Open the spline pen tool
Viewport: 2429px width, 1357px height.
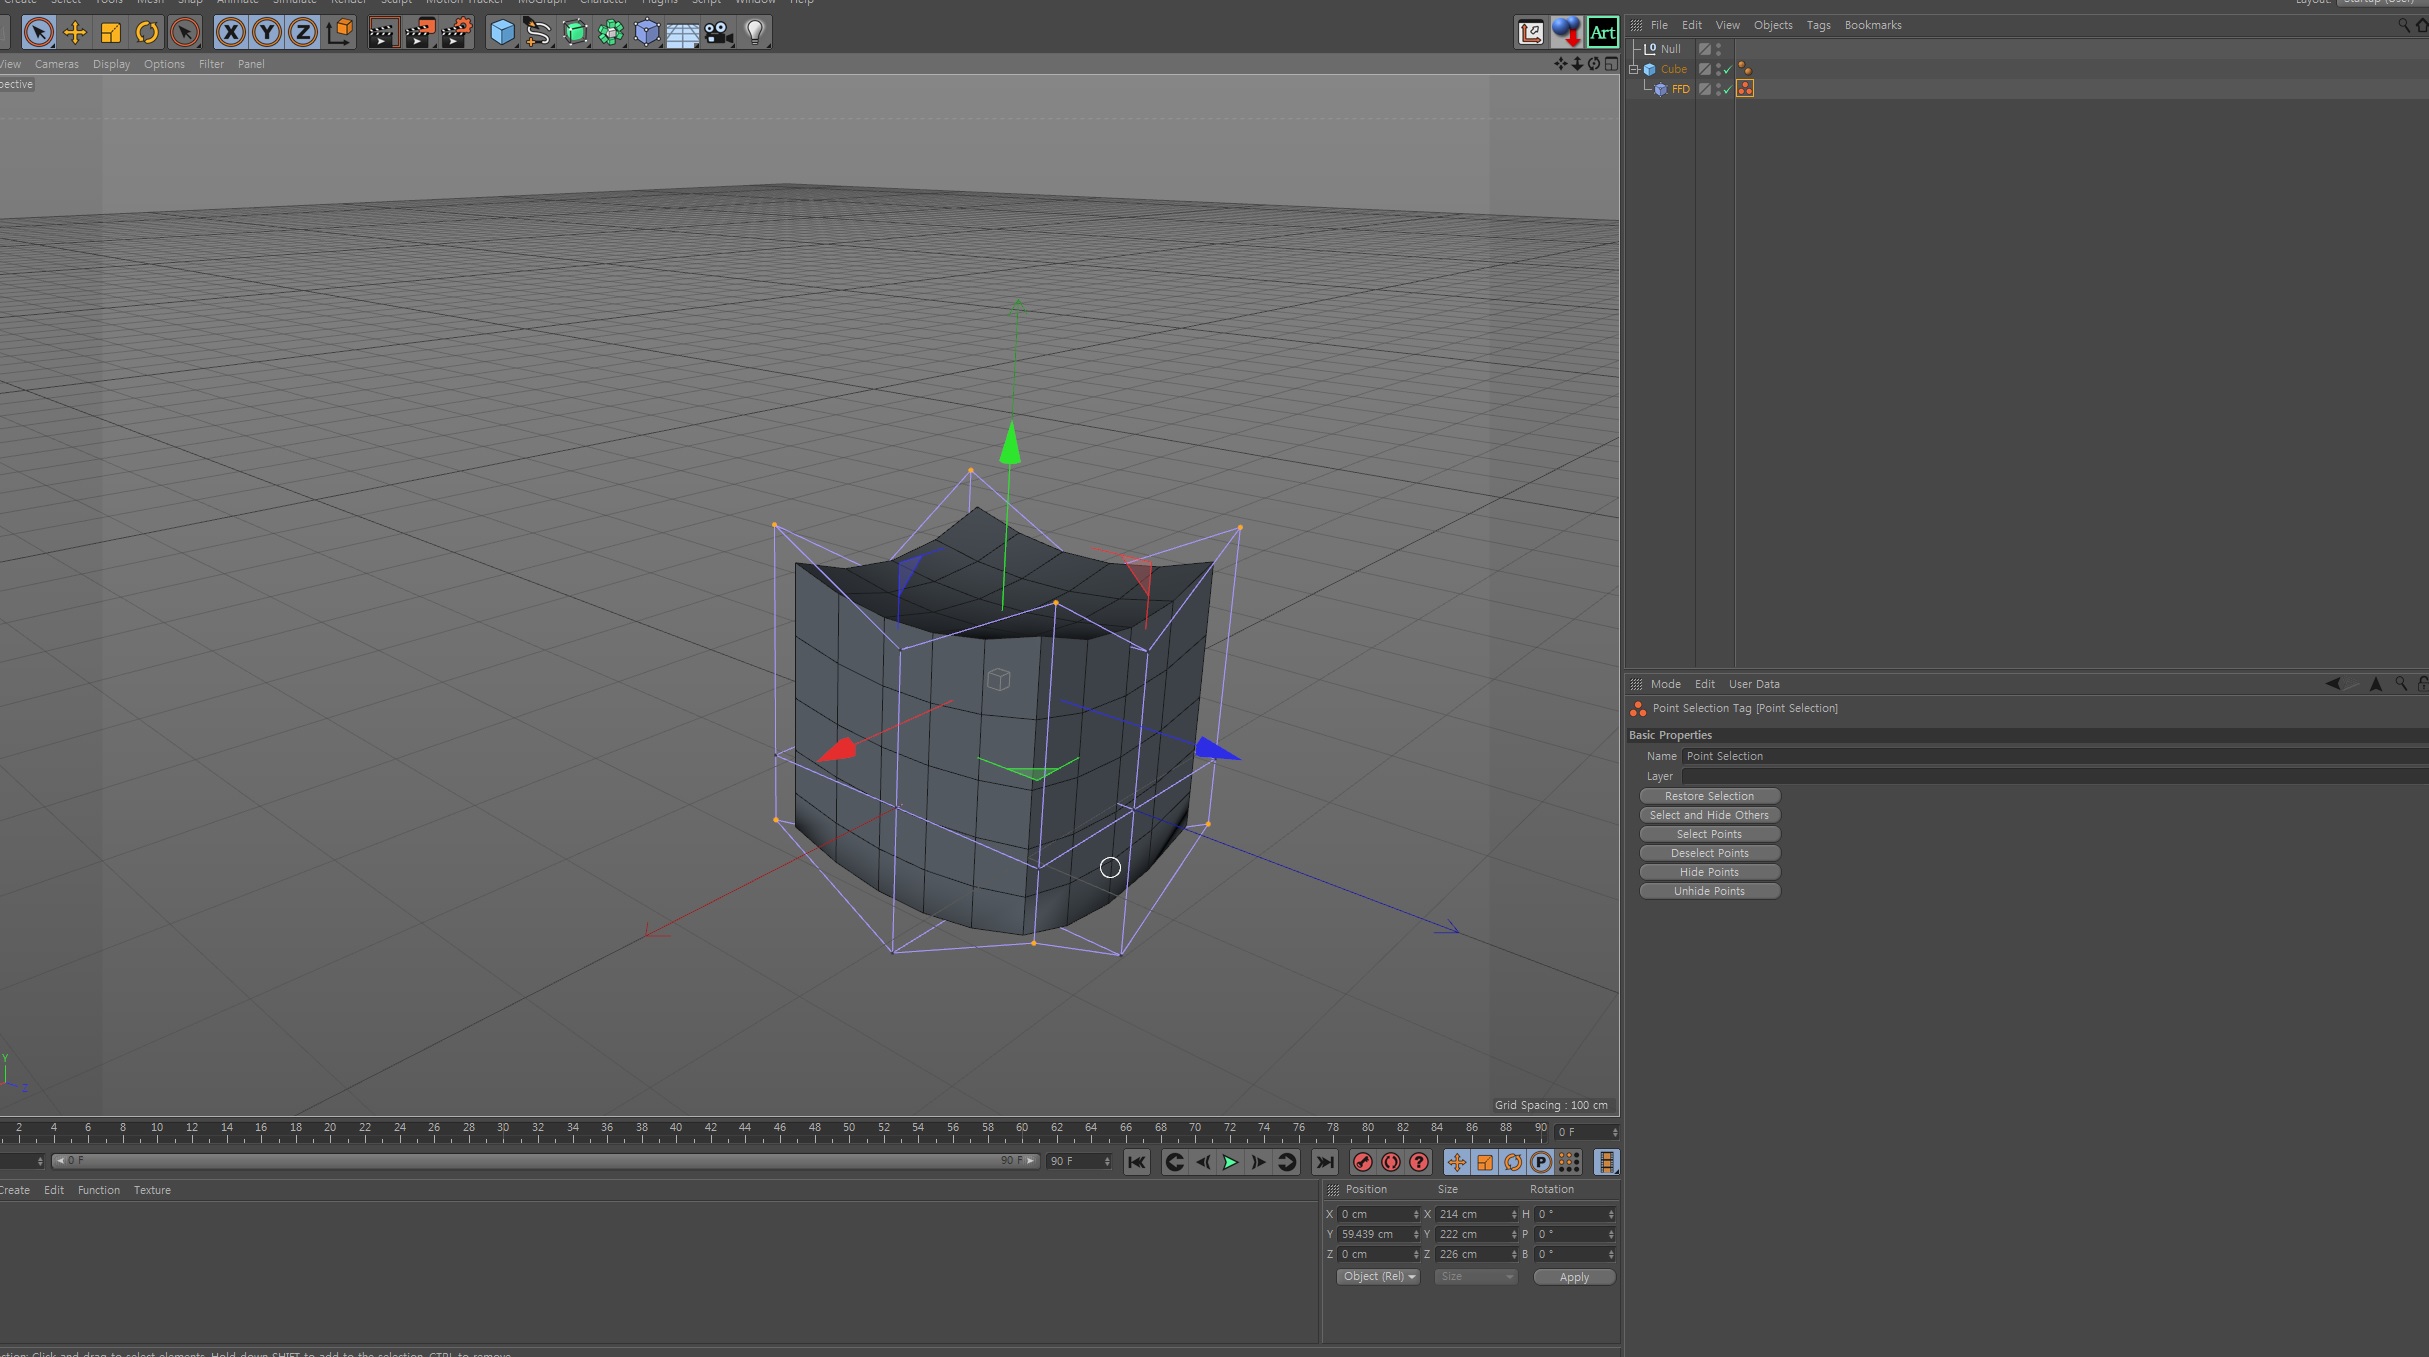(538, 33)
